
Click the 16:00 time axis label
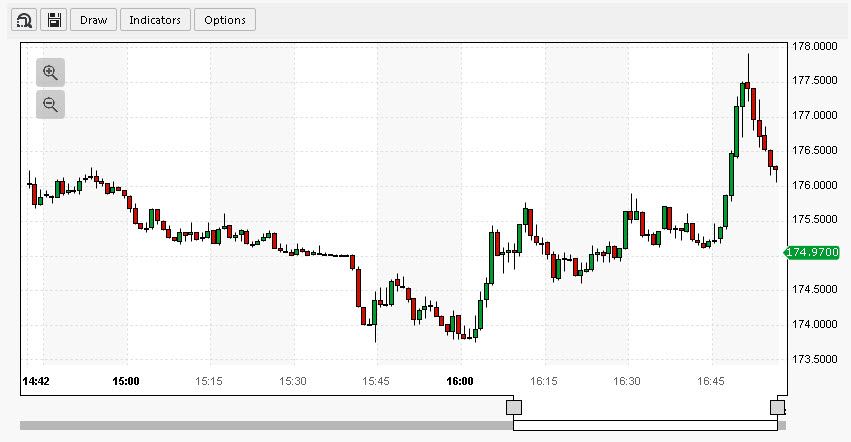coord(460,381)
